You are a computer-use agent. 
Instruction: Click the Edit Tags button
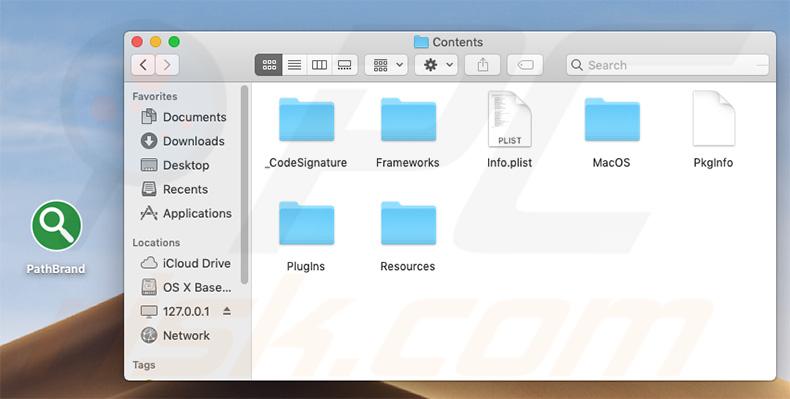[x=525, y=65]
